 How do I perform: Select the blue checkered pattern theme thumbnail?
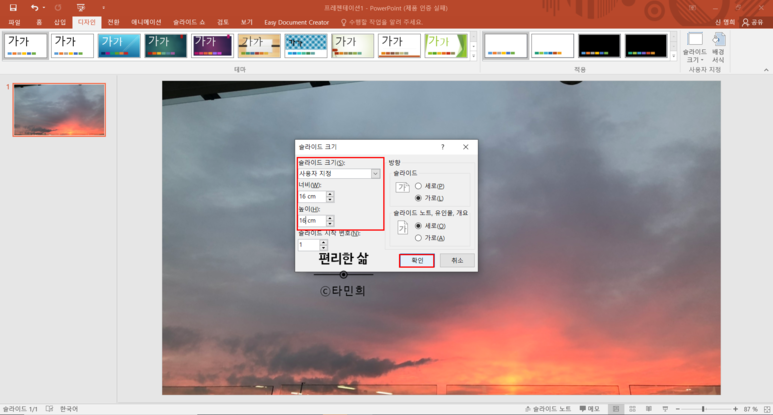pos(306,46)
